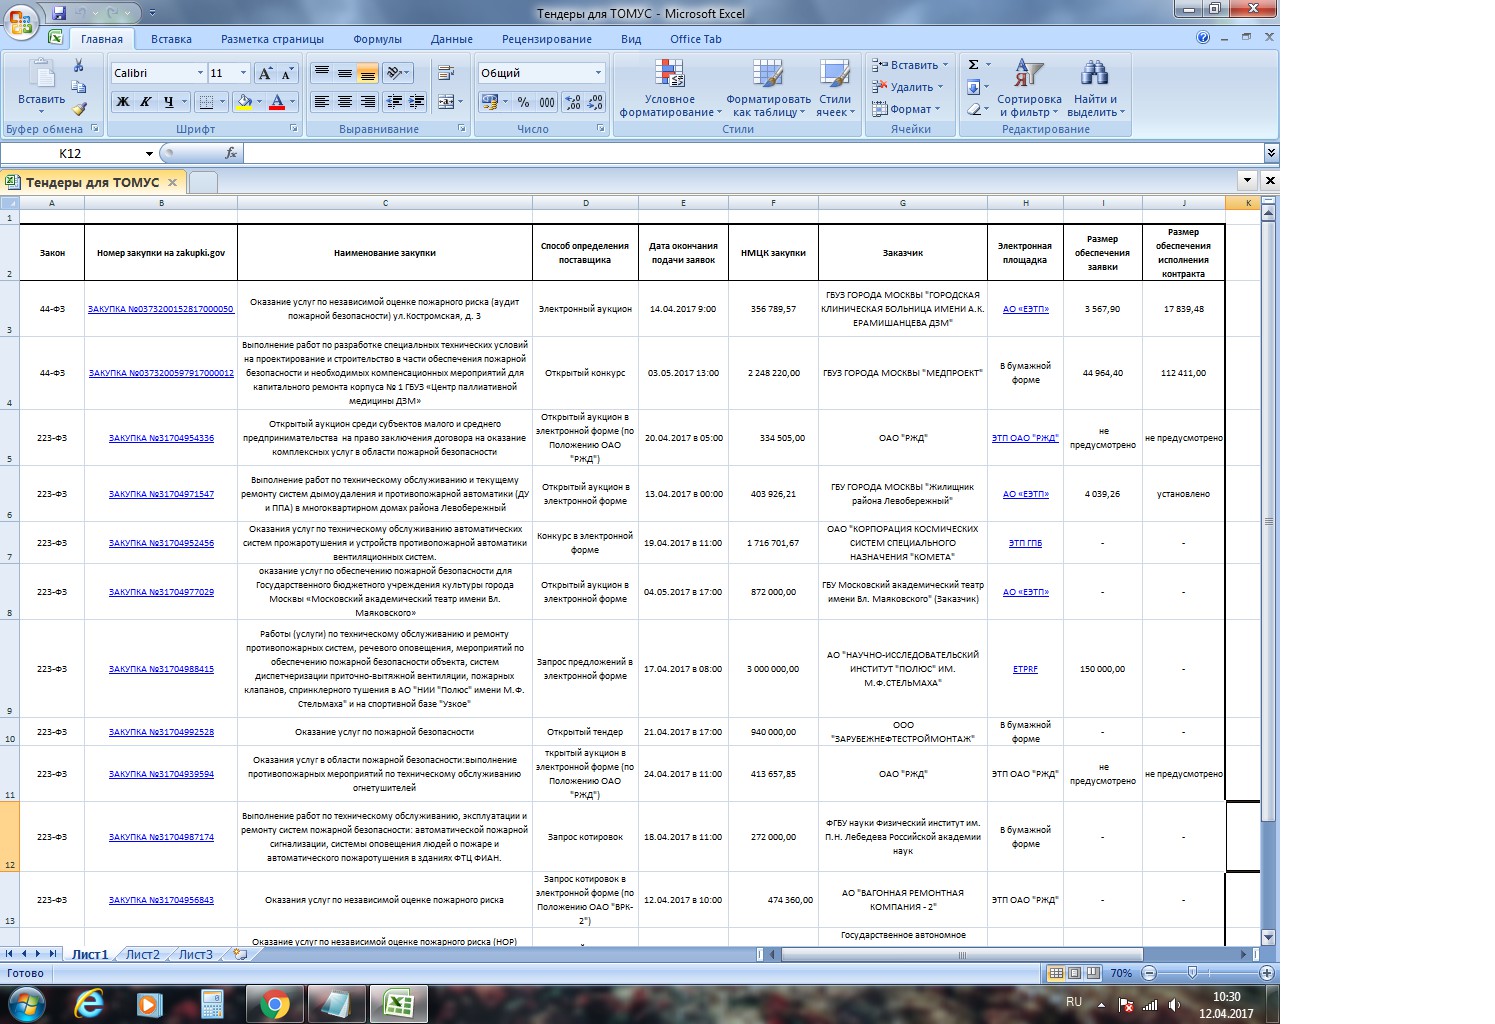Image resolution: width=1495 pixels, height=1024 pixels.
Task: Click the AutoSum sigma icon
Action: point(973,65)
